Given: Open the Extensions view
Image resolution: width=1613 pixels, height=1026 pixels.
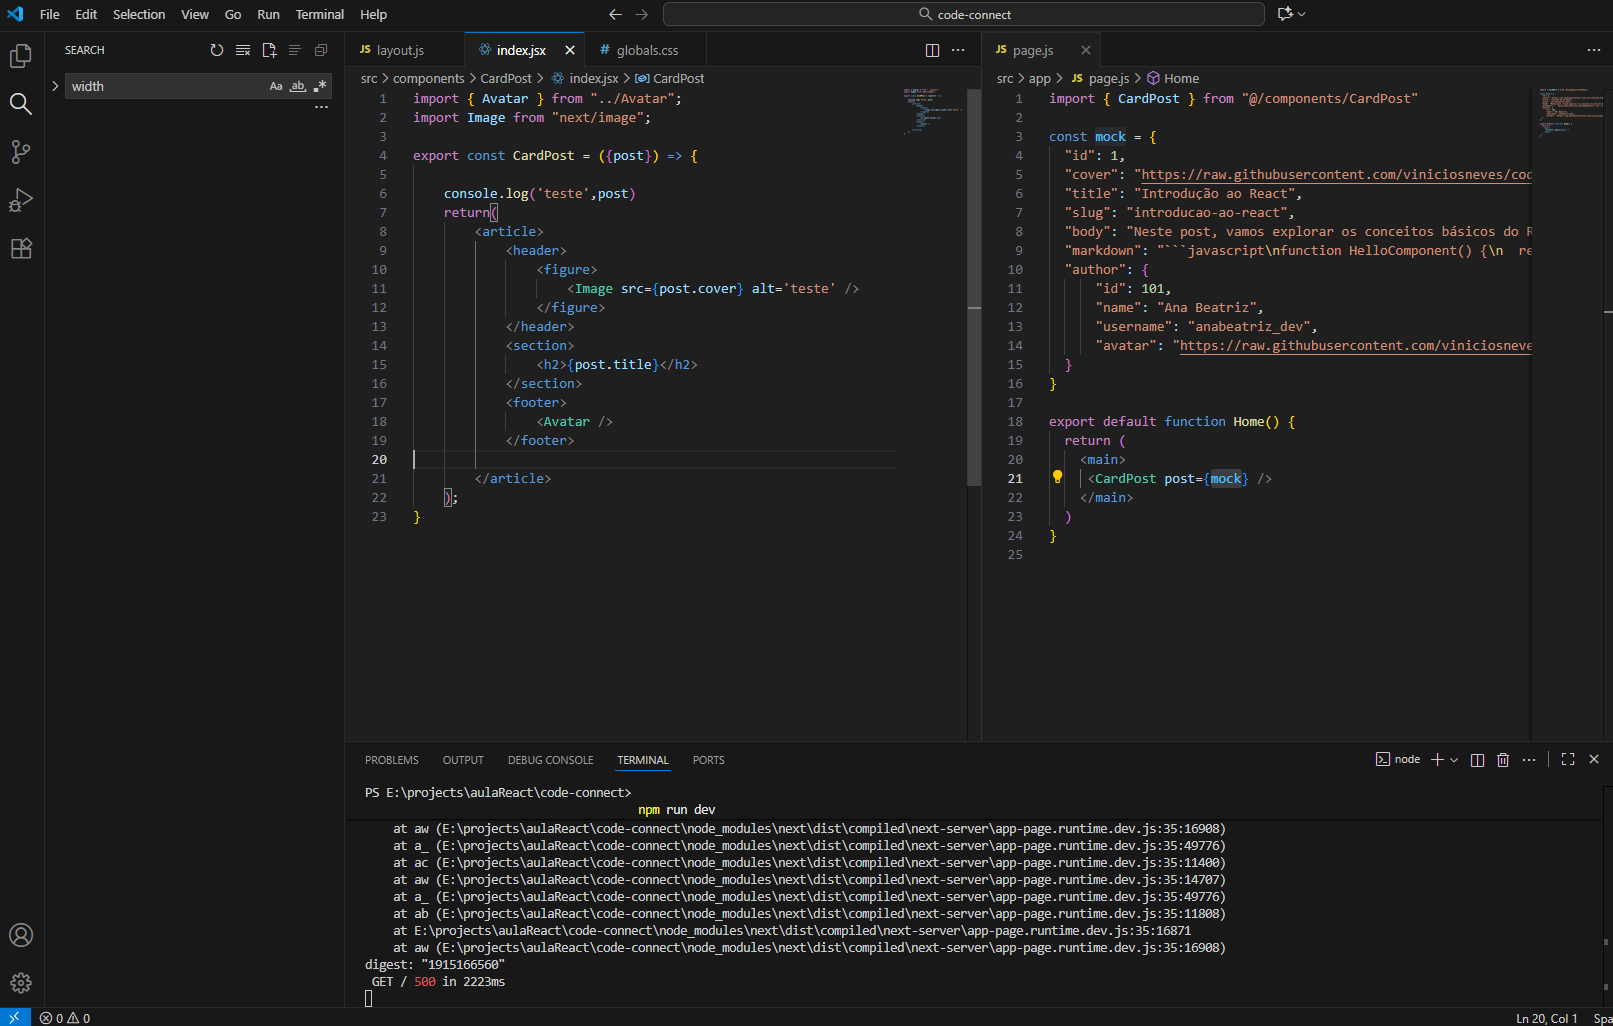Looking at the screenshot, I should tap(20, 249).
